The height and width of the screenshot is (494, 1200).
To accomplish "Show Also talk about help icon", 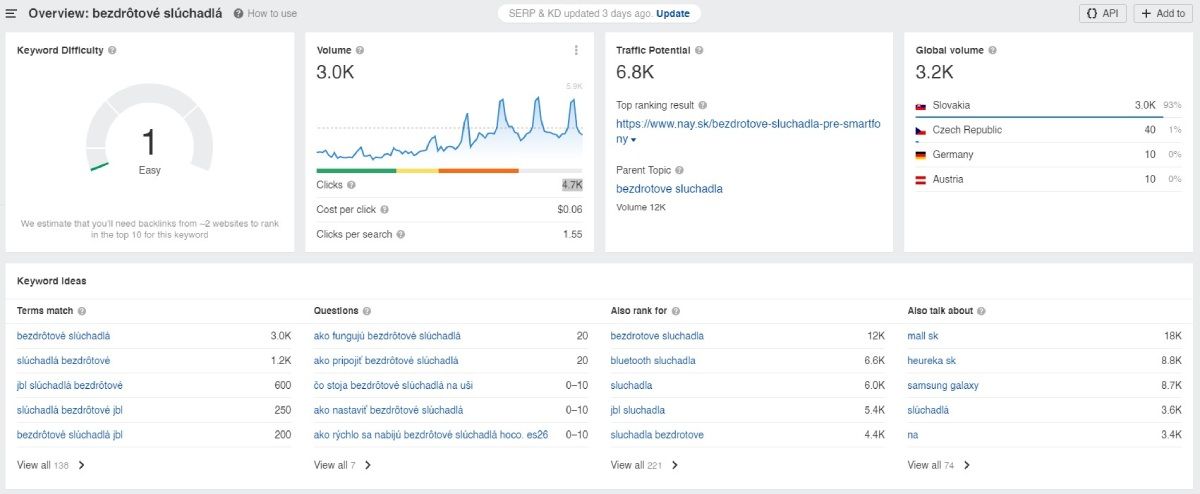I will coord(980,311).
